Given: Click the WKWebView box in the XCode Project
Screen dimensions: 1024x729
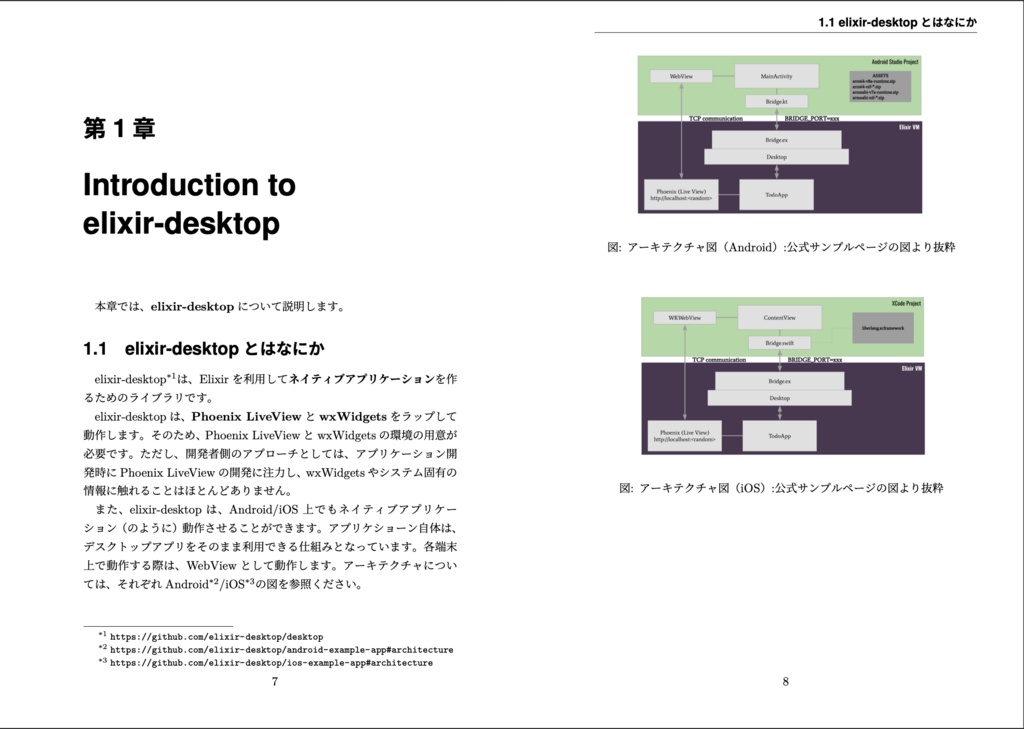Looking at the screenshot, I should (683, 316).
